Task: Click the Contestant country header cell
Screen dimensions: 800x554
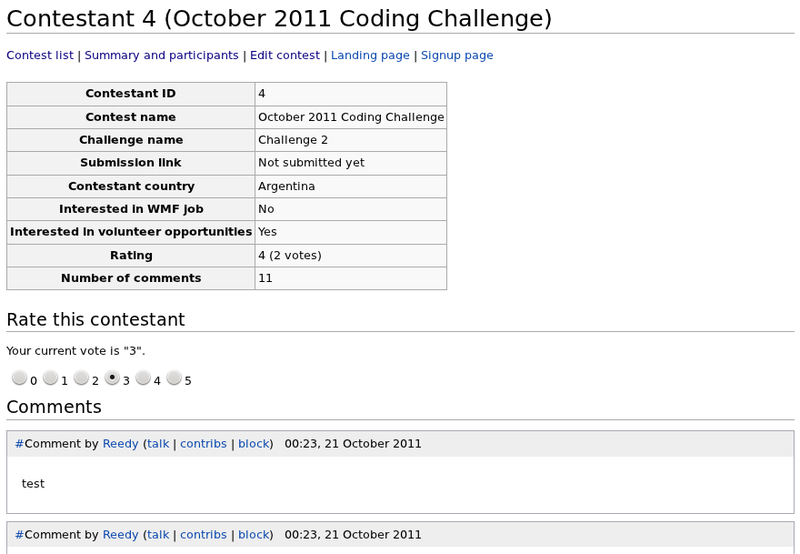Action: click(x=131, y=186)
